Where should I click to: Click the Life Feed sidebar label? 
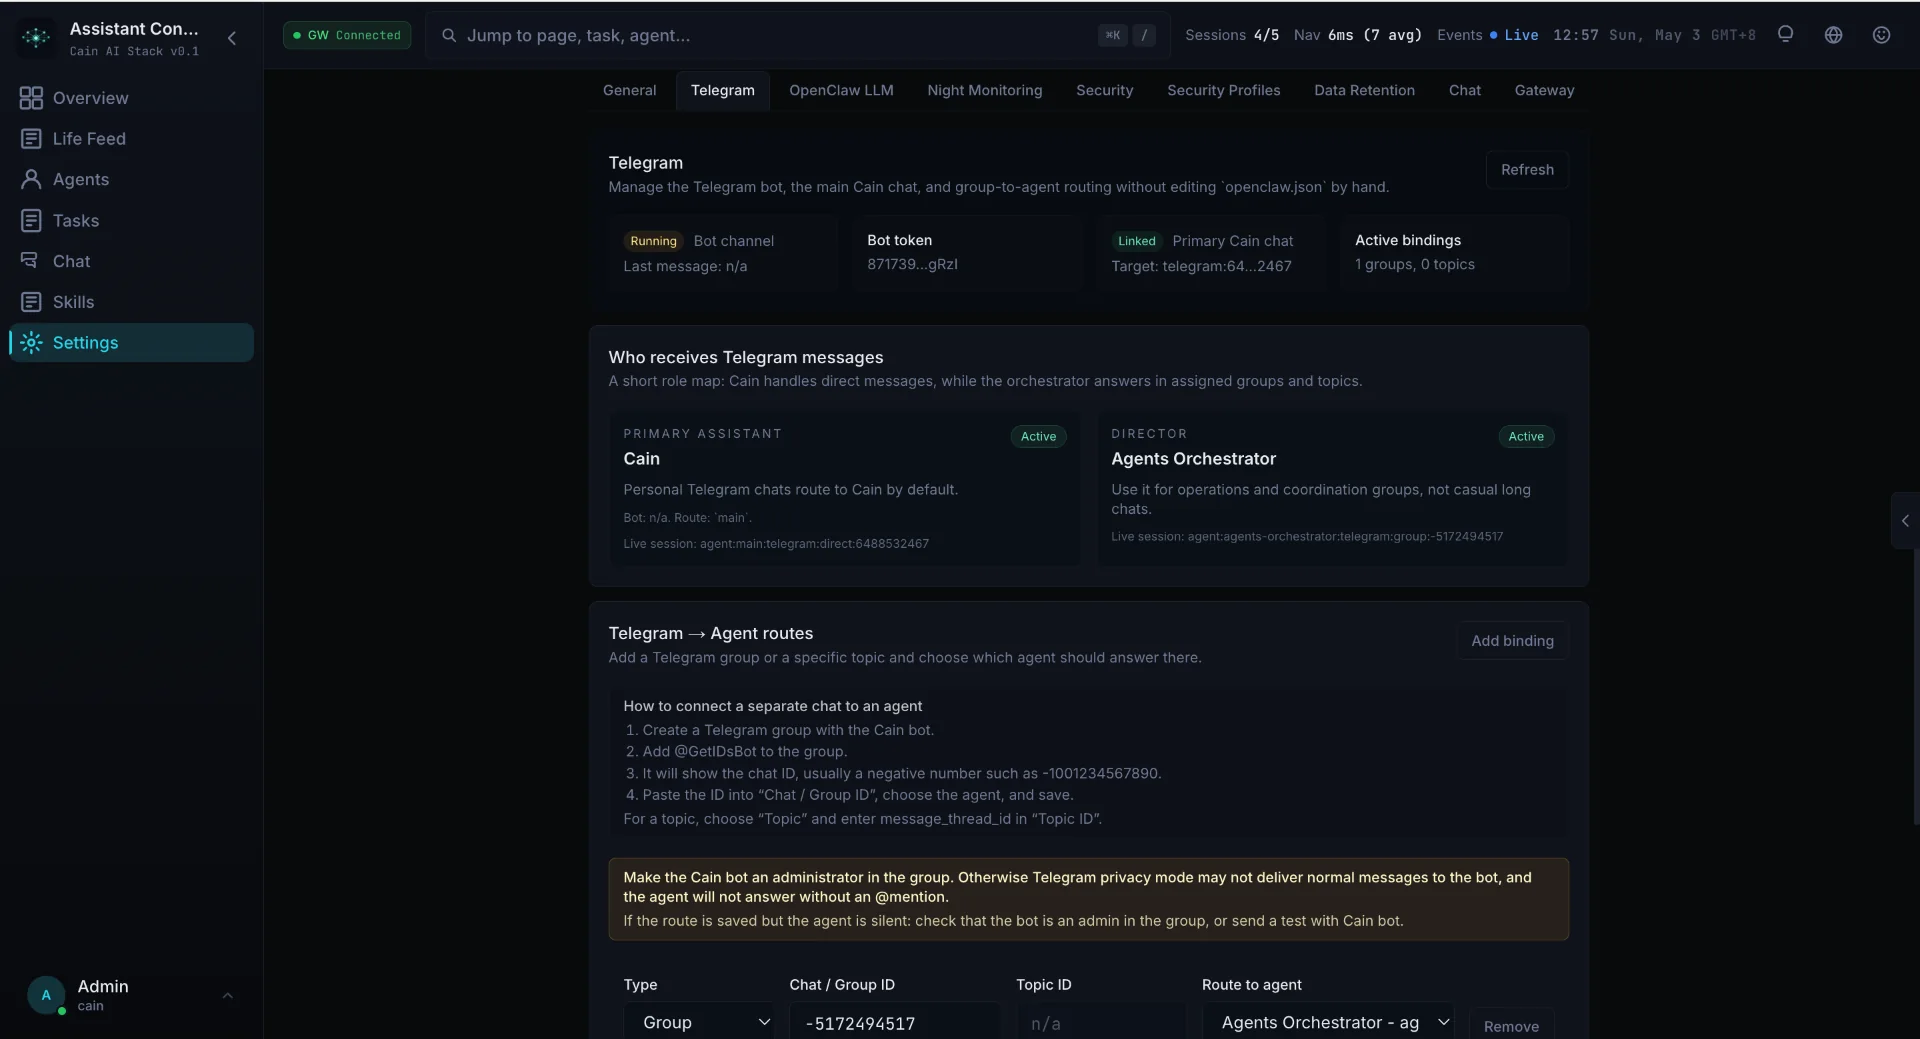point(89,139)
